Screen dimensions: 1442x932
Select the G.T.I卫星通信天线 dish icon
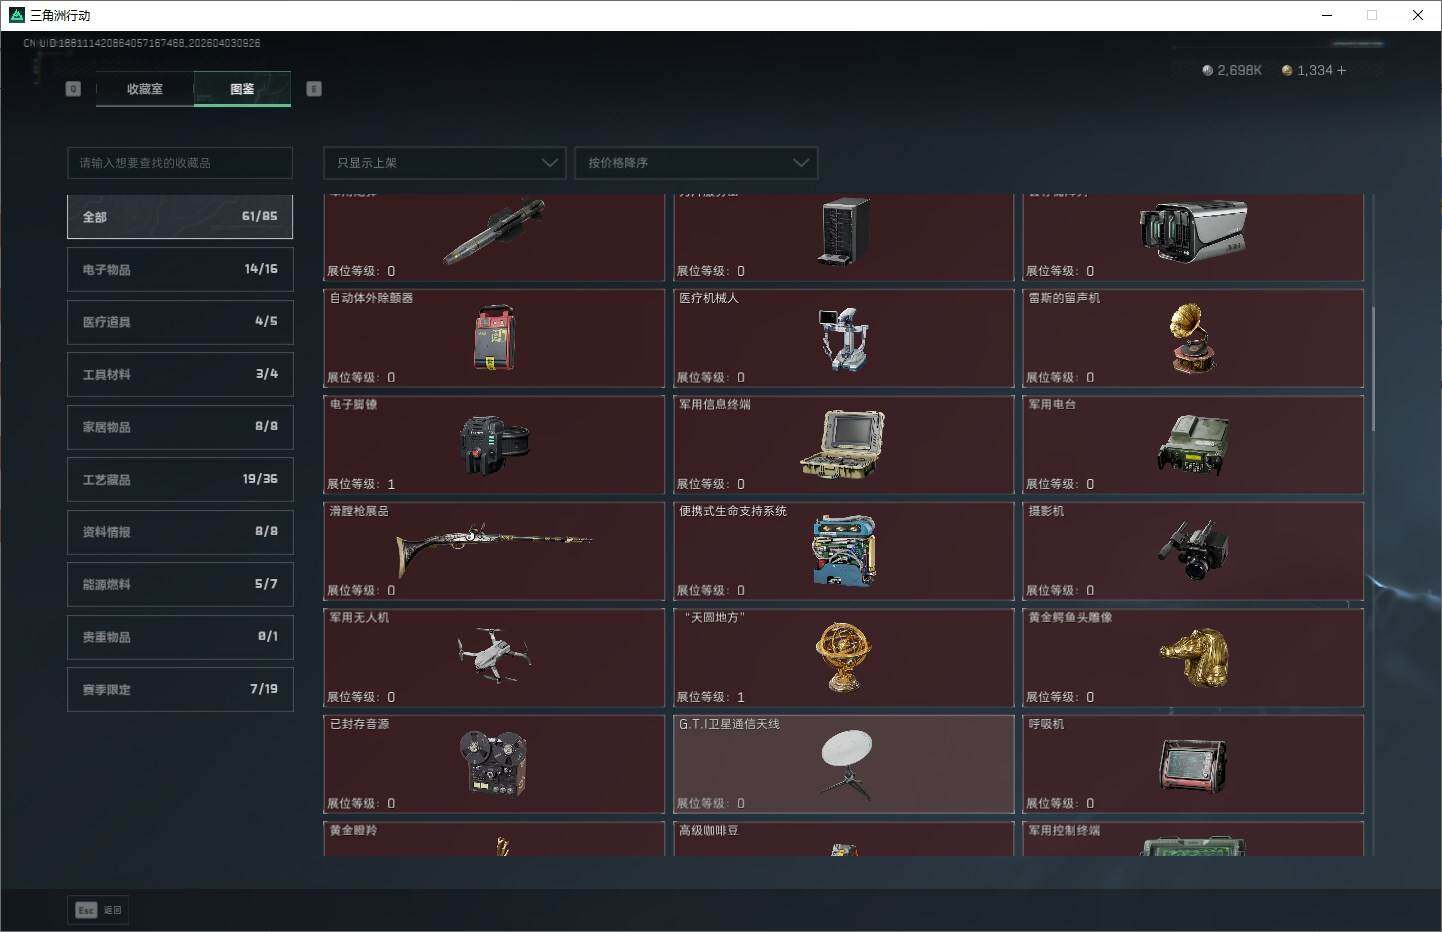click(846, 765)
